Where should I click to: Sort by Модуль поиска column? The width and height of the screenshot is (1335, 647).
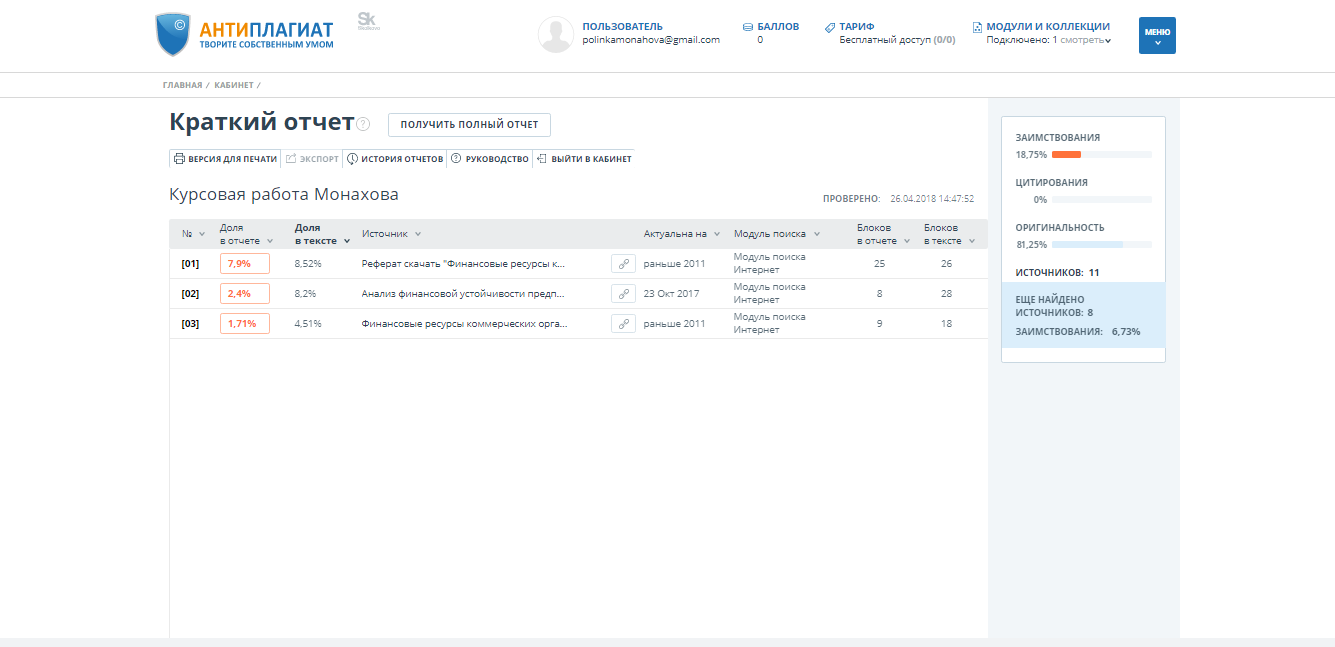coord(776,234)
